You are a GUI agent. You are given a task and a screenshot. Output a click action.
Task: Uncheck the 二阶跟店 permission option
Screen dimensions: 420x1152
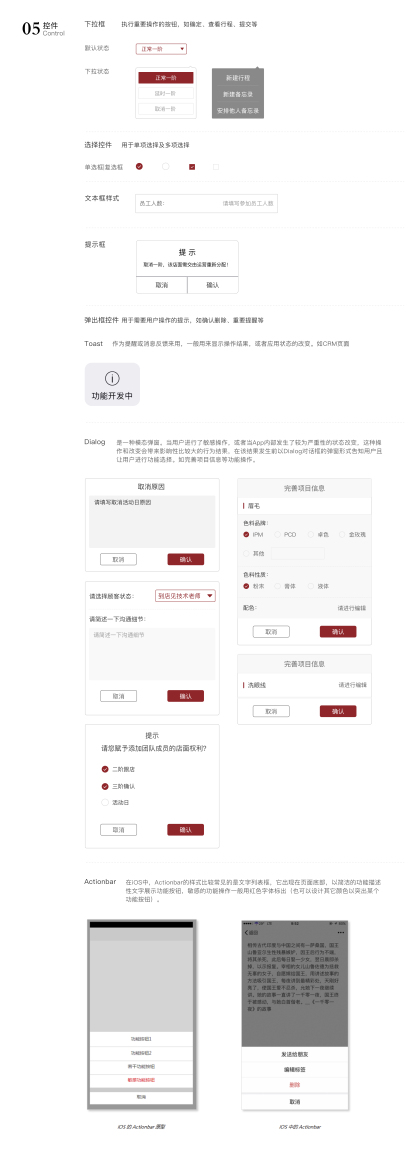[x=105, y=768]
